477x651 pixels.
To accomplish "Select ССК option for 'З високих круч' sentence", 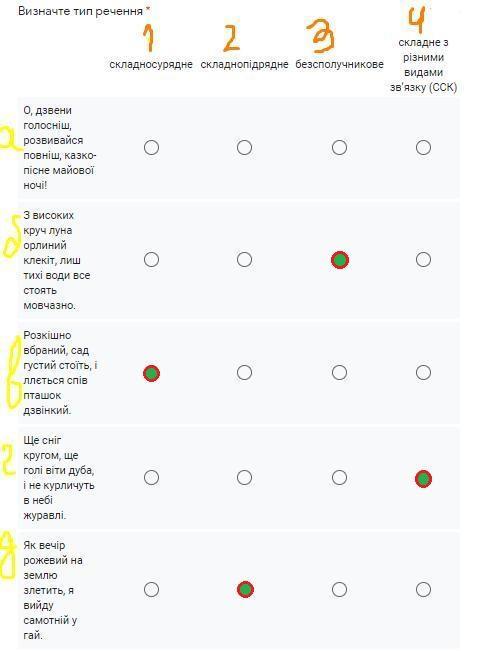I will pos(423,259).
